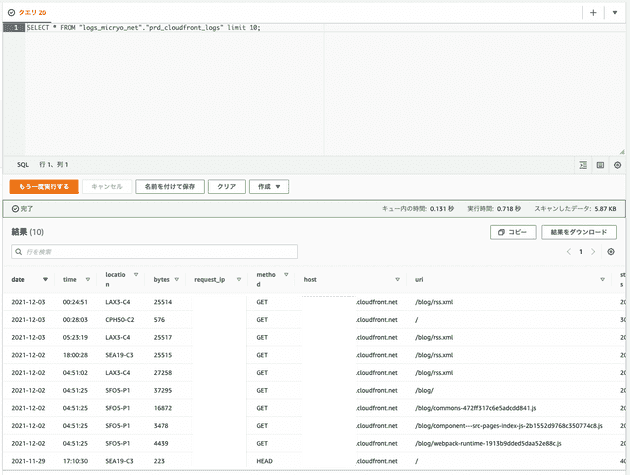Screen dimensions: 630x475
Task: Select date cell 2021-11-29
Action: pos(29,461)
